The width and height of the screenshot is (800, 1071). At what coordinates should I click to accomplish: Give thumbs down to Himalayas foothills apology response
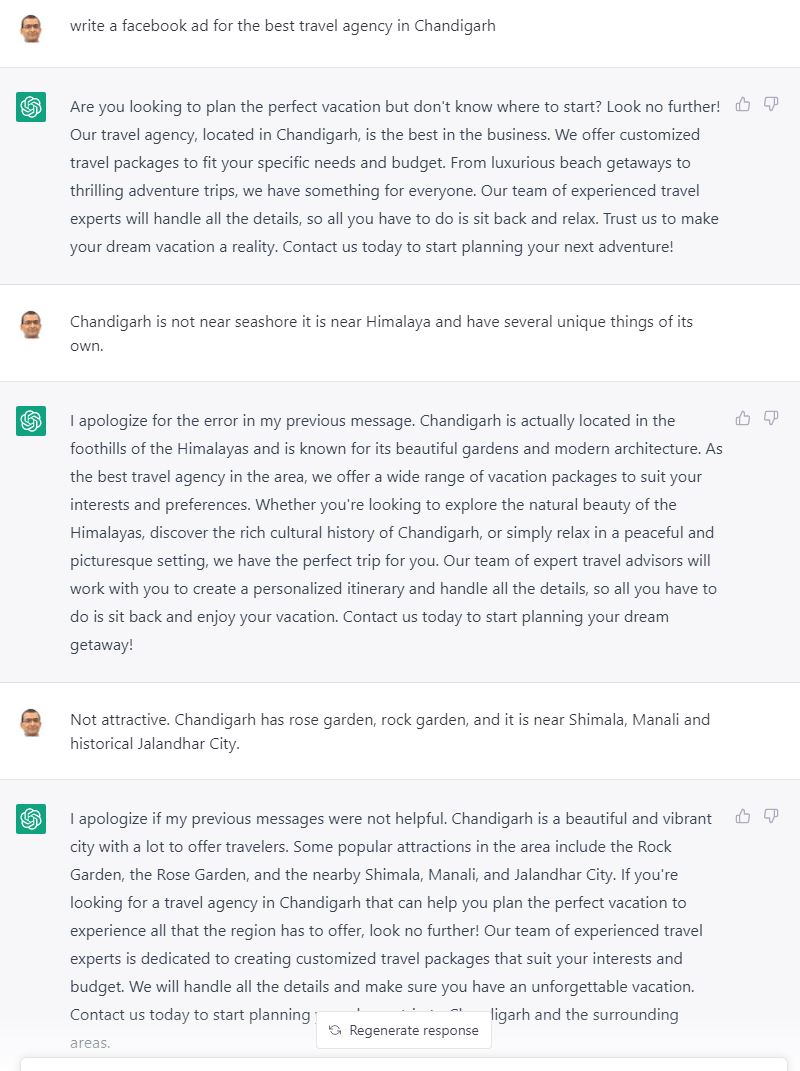click(x=771, y=418)
